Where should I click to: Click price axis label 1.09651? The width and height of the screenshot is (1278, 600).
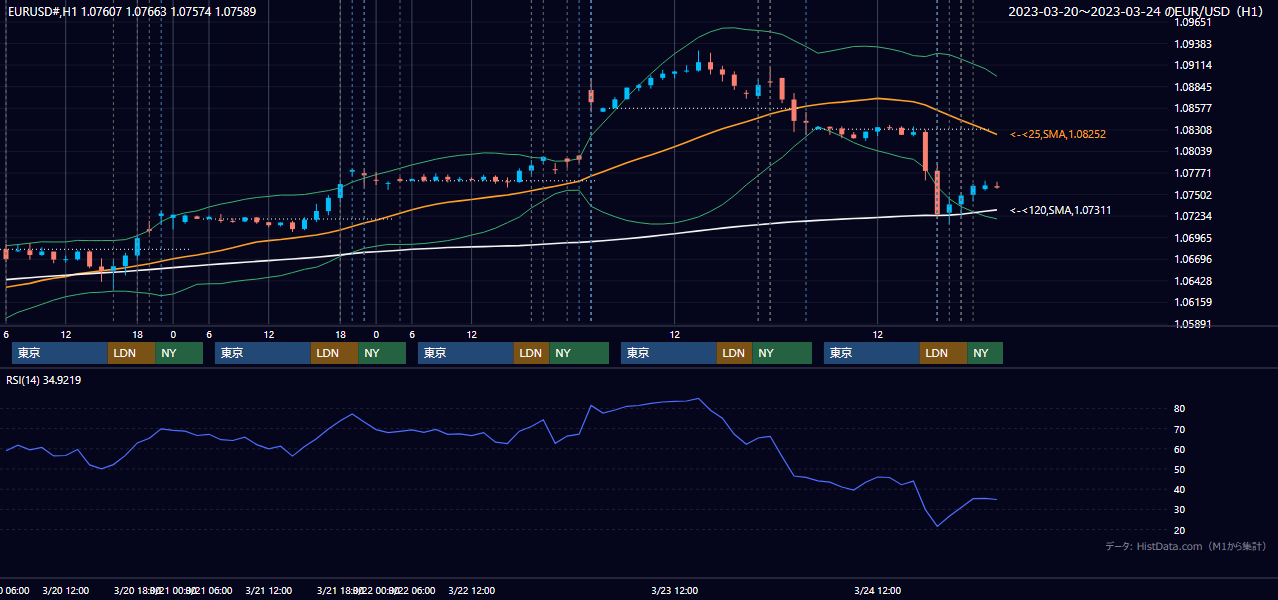click(1192, 22)
